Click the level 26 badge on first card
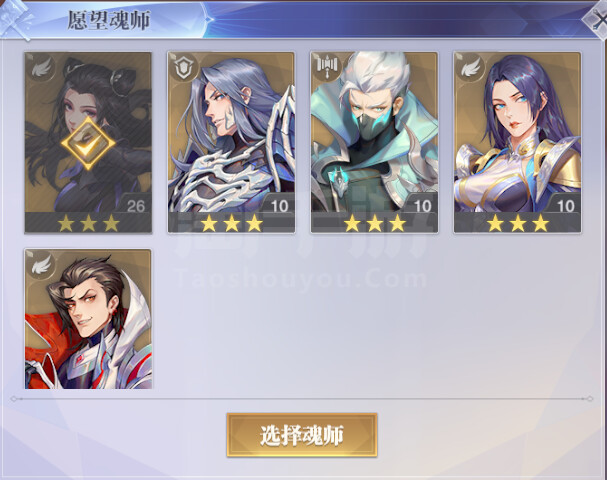The width and height of the screenshot is (607, 480). point(135,205)
